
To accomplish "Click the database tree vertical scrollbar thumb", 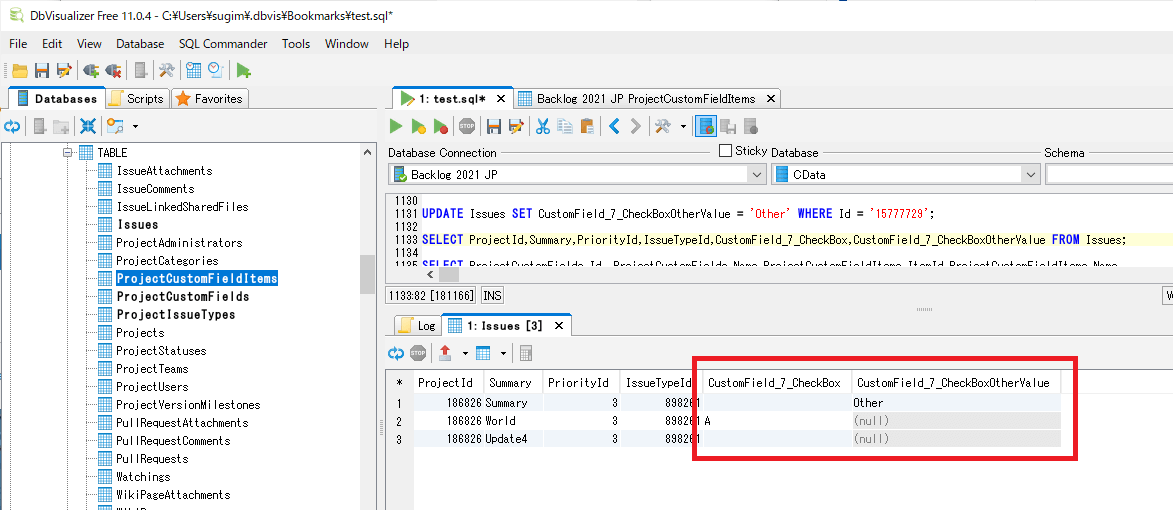I will tap(367, 274).
